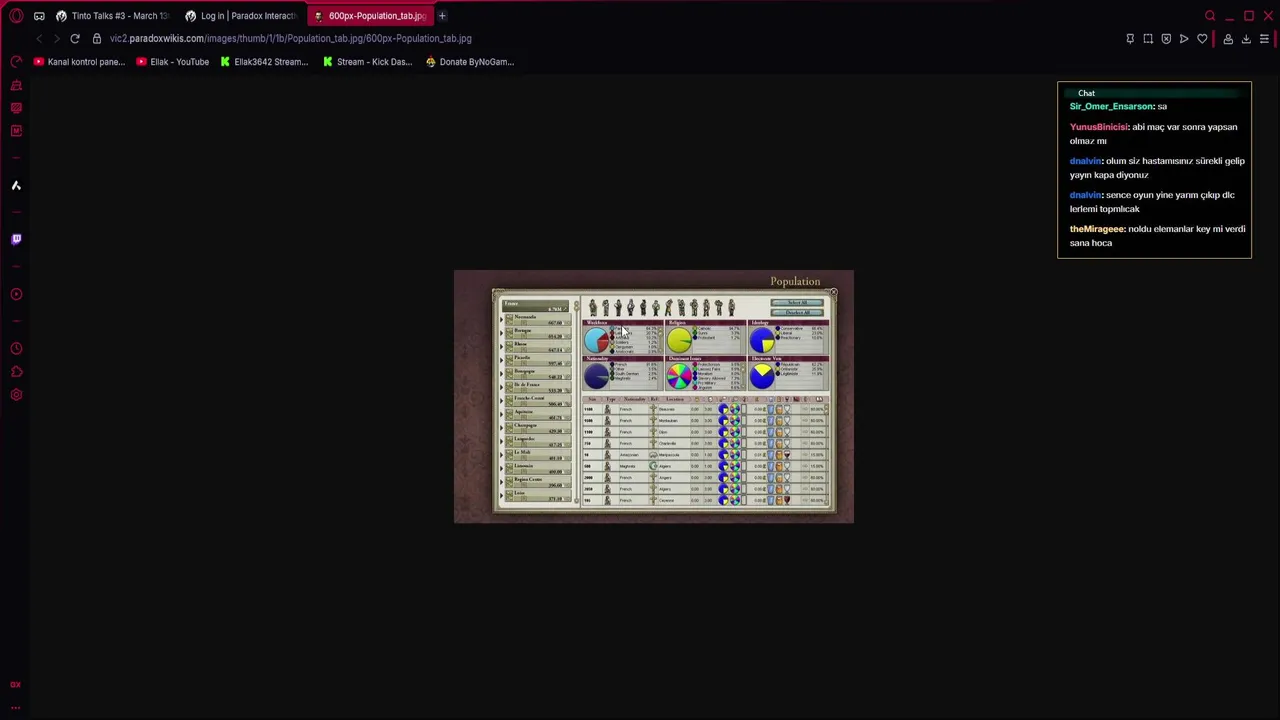Open Ellak3642 Stream bookmark

(x=264, y=62)
